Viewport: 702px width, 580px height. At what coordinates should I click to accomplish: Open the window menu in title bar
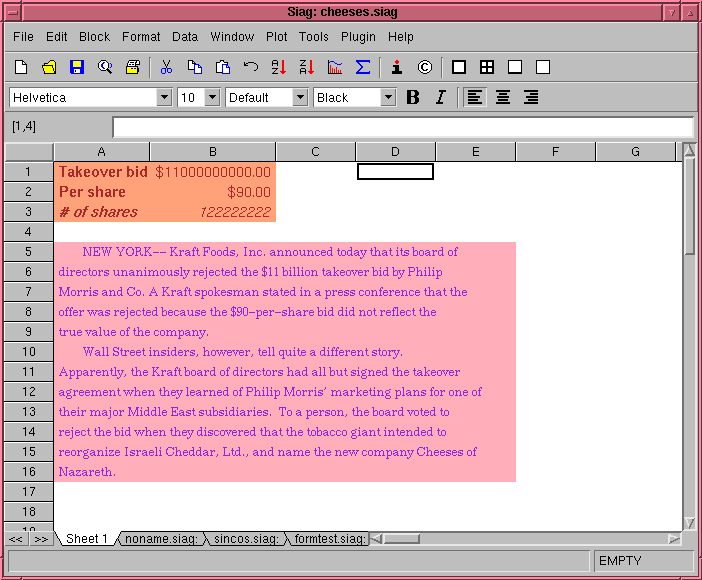(13, 12)
